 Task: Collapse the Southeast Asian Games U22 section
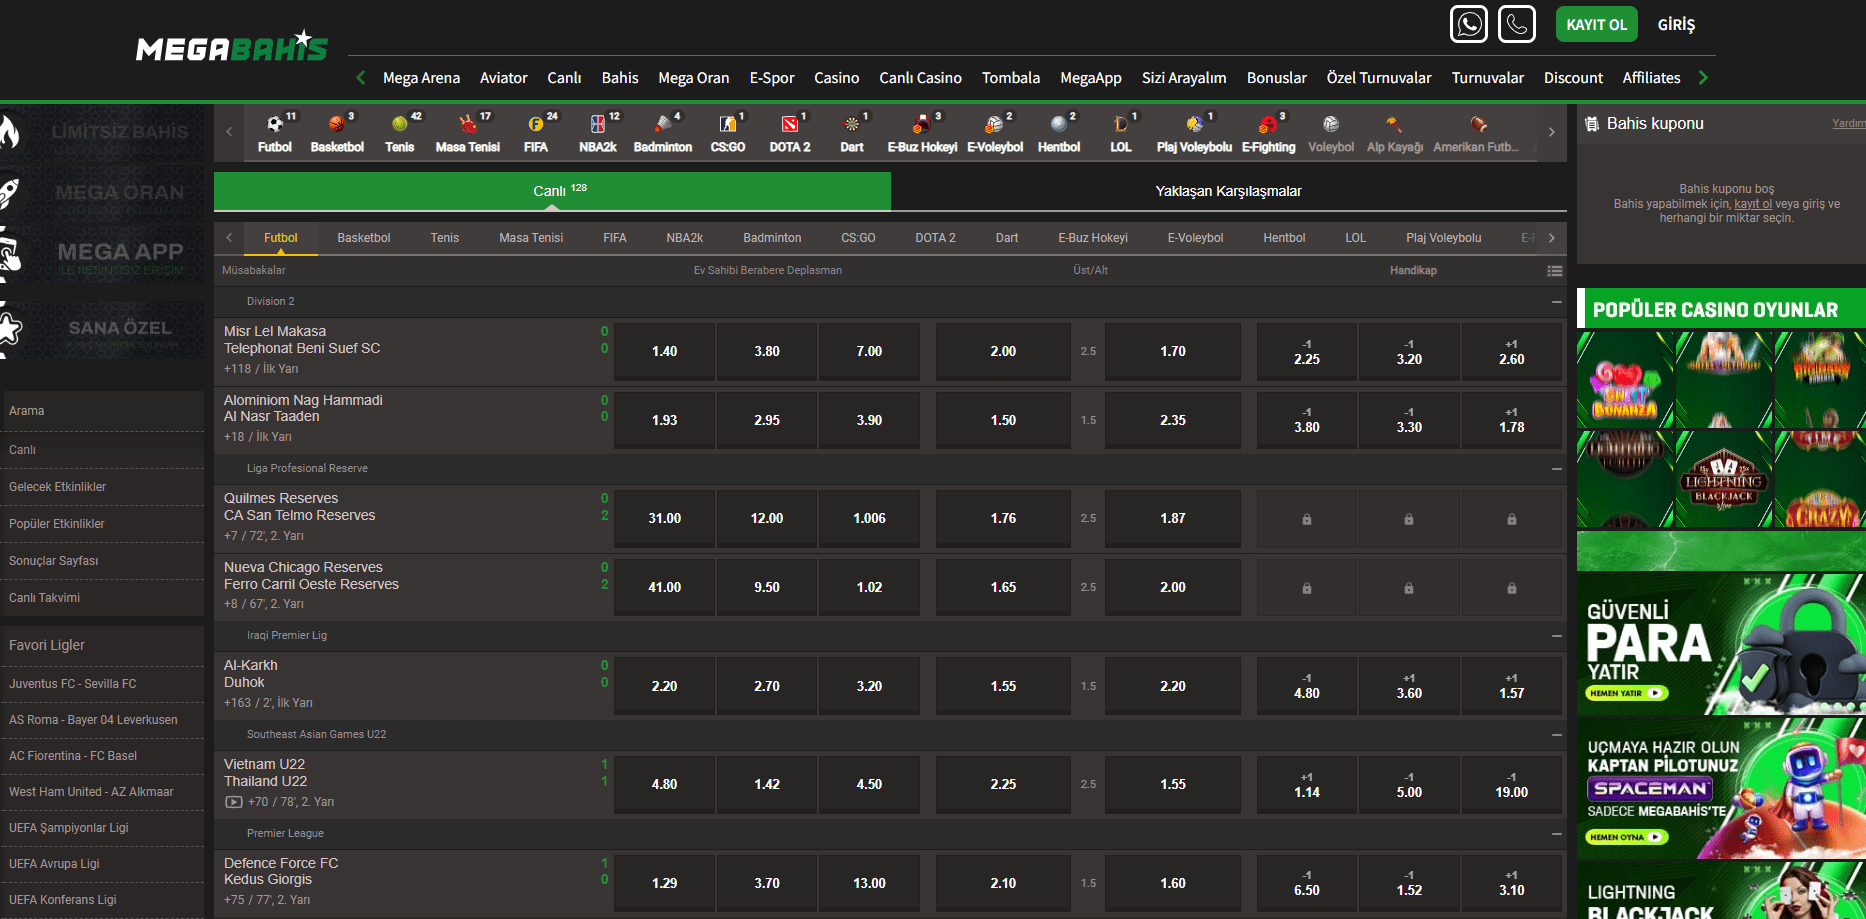pyautogui.click(x=1556, y=734)
